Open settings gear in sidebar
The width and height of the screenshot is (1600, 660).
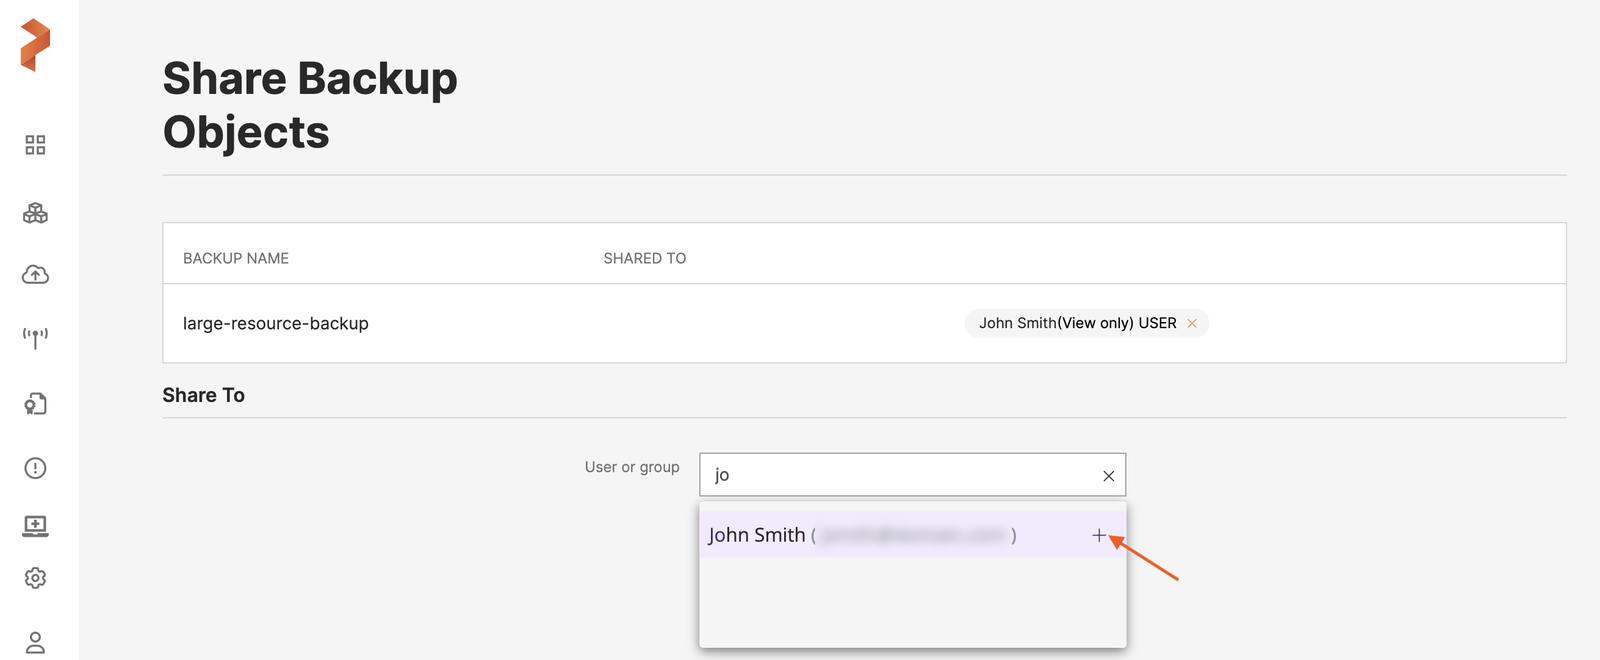coord(35,578)
